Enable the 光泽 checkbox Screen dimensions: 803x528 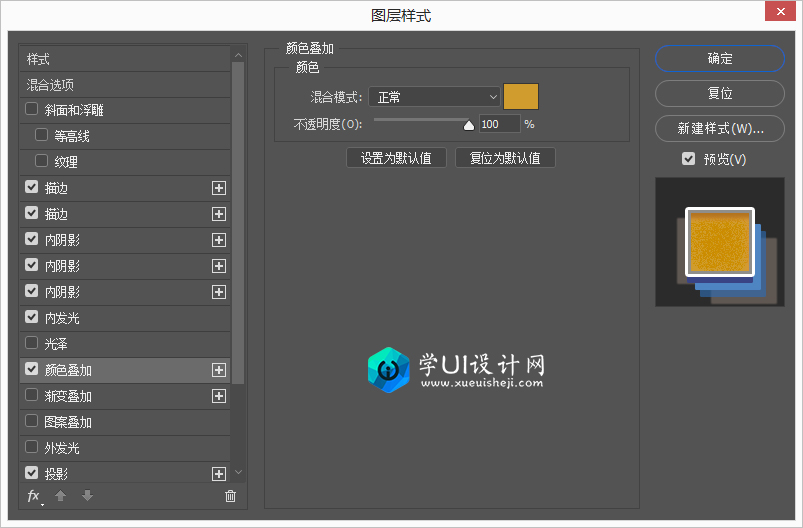32,343
